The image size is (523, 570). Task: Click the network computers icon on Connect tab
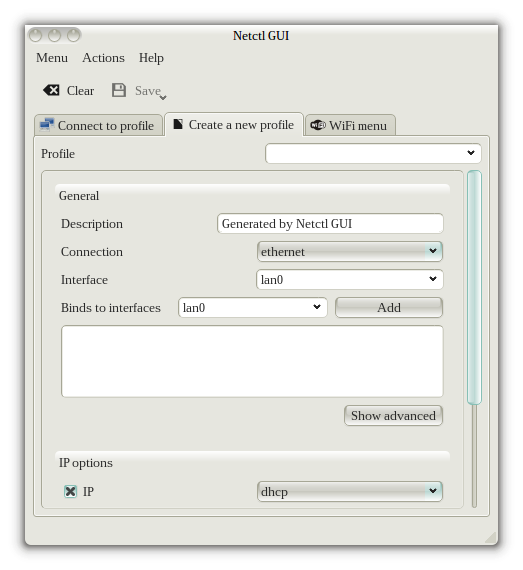[47, 125]
